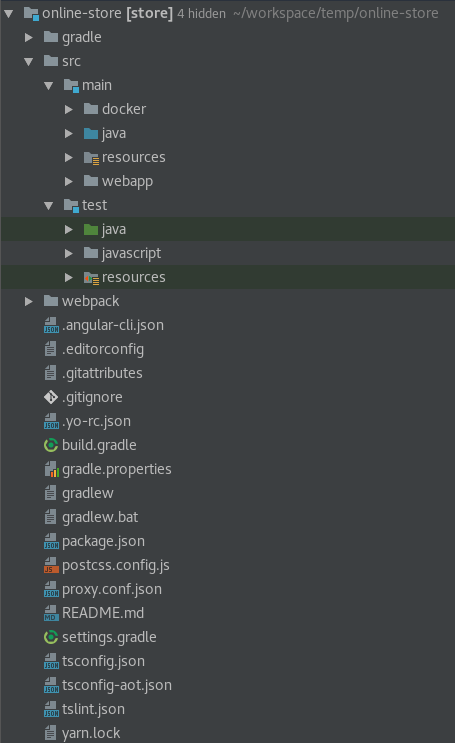Collapse the src folder arrow
Screen dimensions: 455x743
click(28, 62)
